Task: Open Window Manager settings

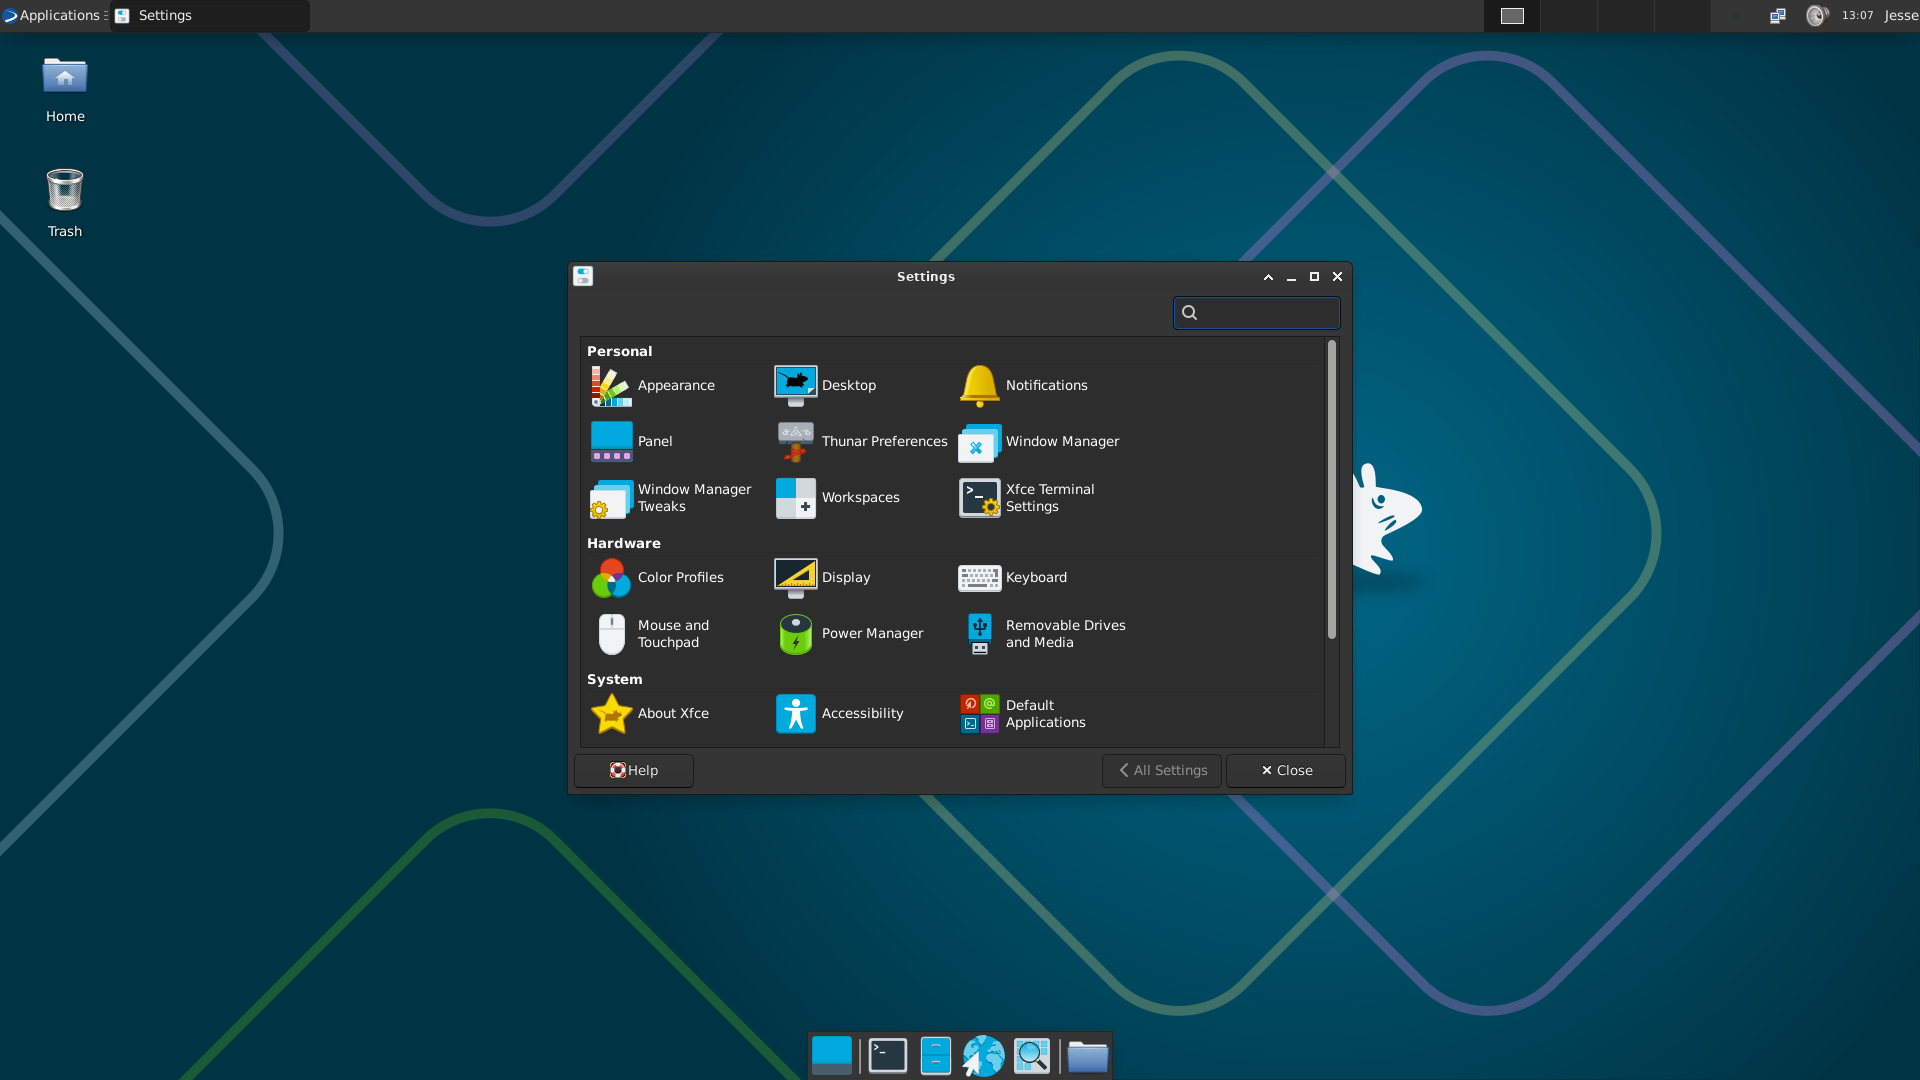Action: tap(1039, 442)
